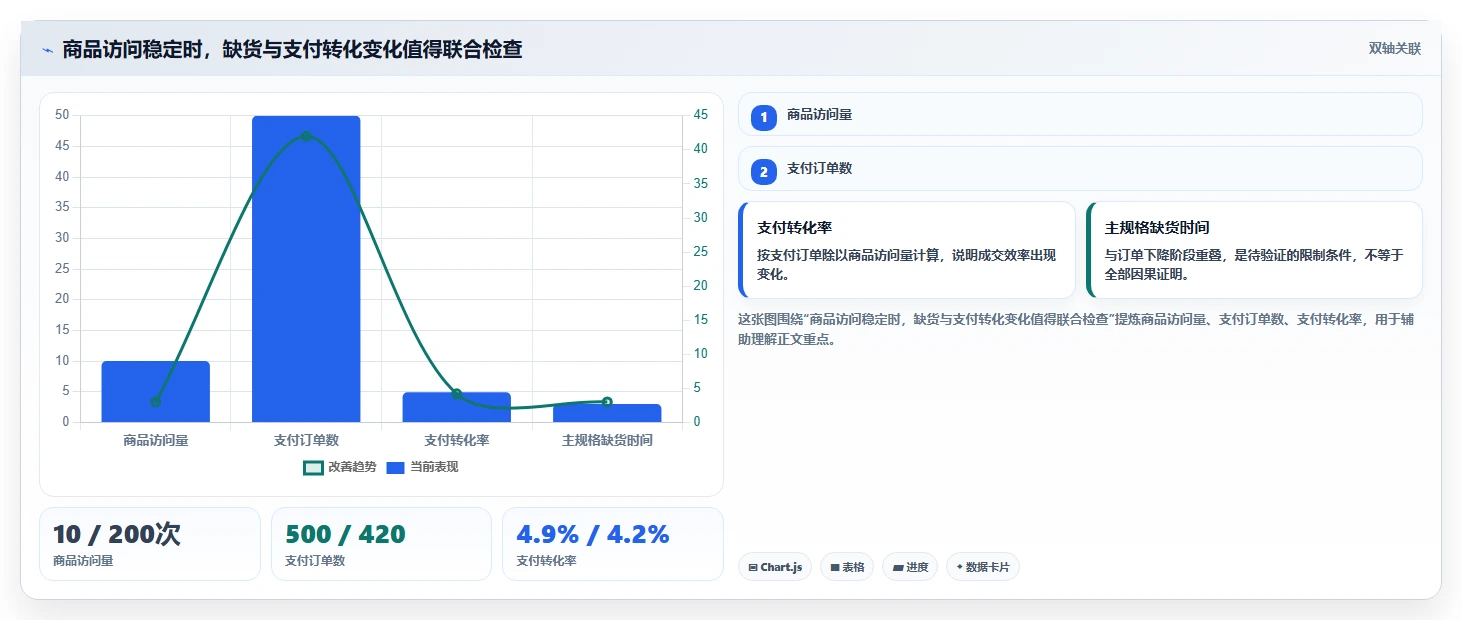Select the 表格 tag chip
Viewport: 1462px width, 620px height.
pos(847,567)
